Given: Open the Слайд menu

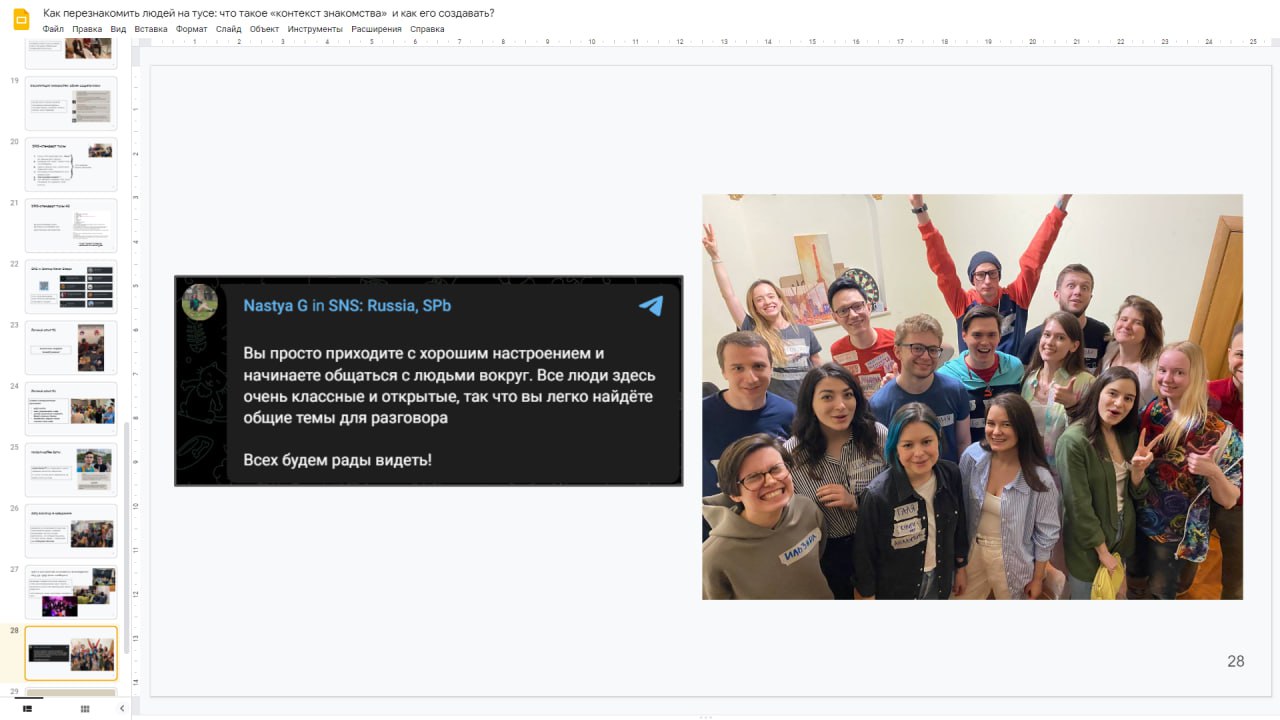Looking at the screenshot, I should pyautogui.click(x=228, y=29).
